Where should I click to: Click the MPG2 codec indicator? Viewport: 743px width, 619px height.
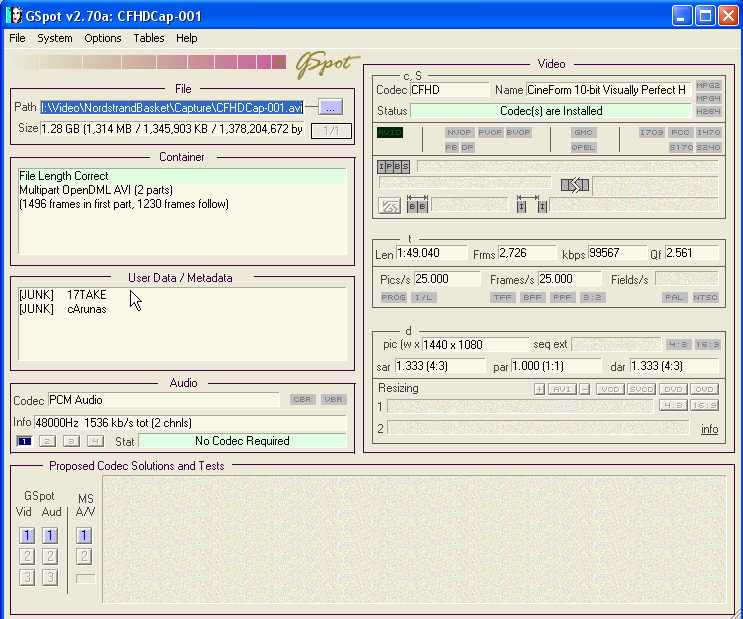pyautogui.click(x=708, y=86)
